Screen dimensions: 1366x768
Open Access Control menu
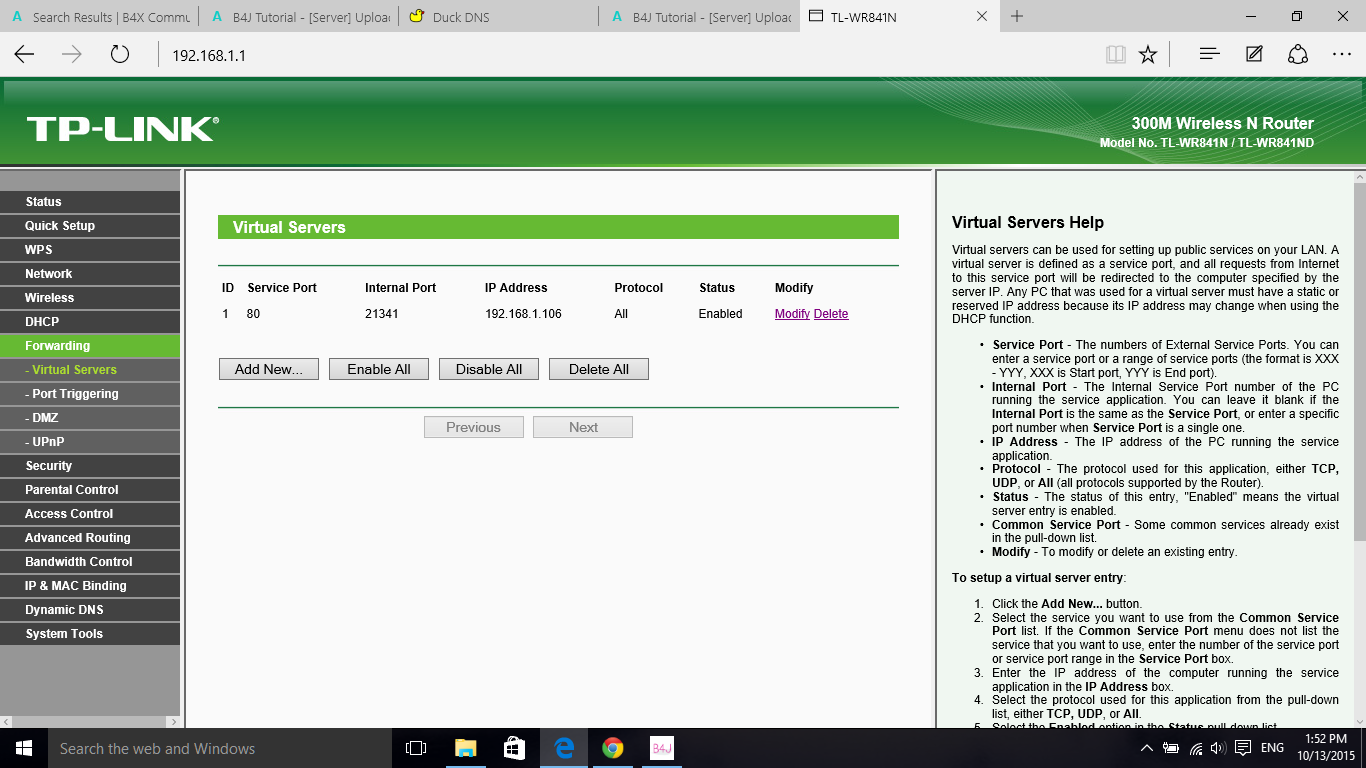click(x=90, y=514)
